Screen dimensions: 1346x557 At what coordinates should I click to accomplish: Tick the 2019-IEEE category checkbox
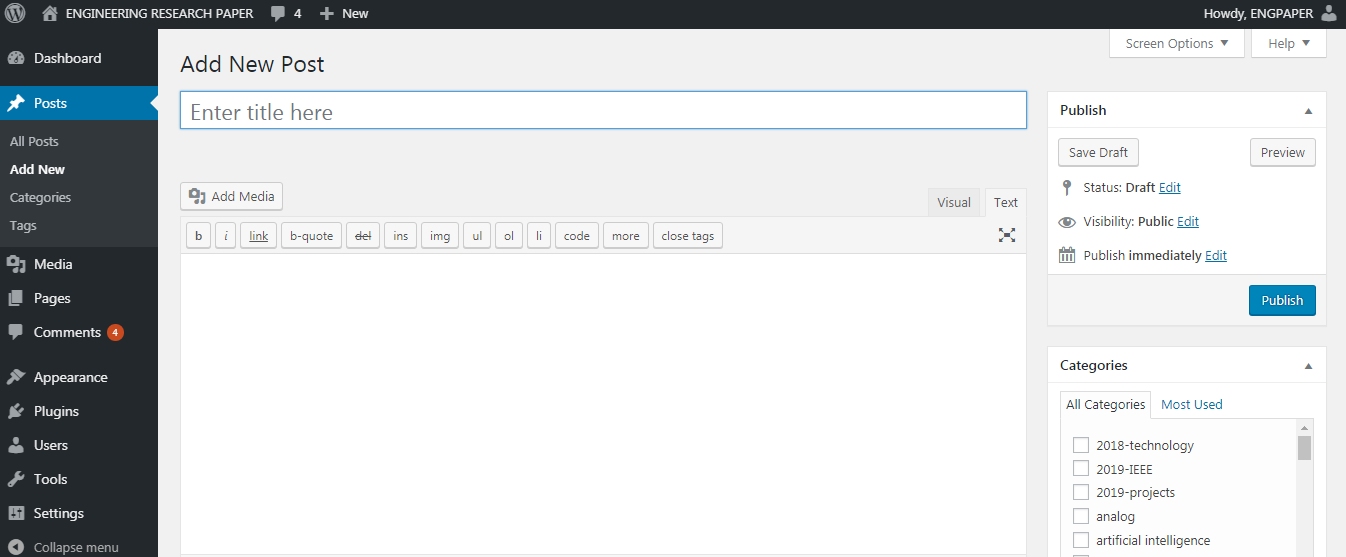[1080, 468]
